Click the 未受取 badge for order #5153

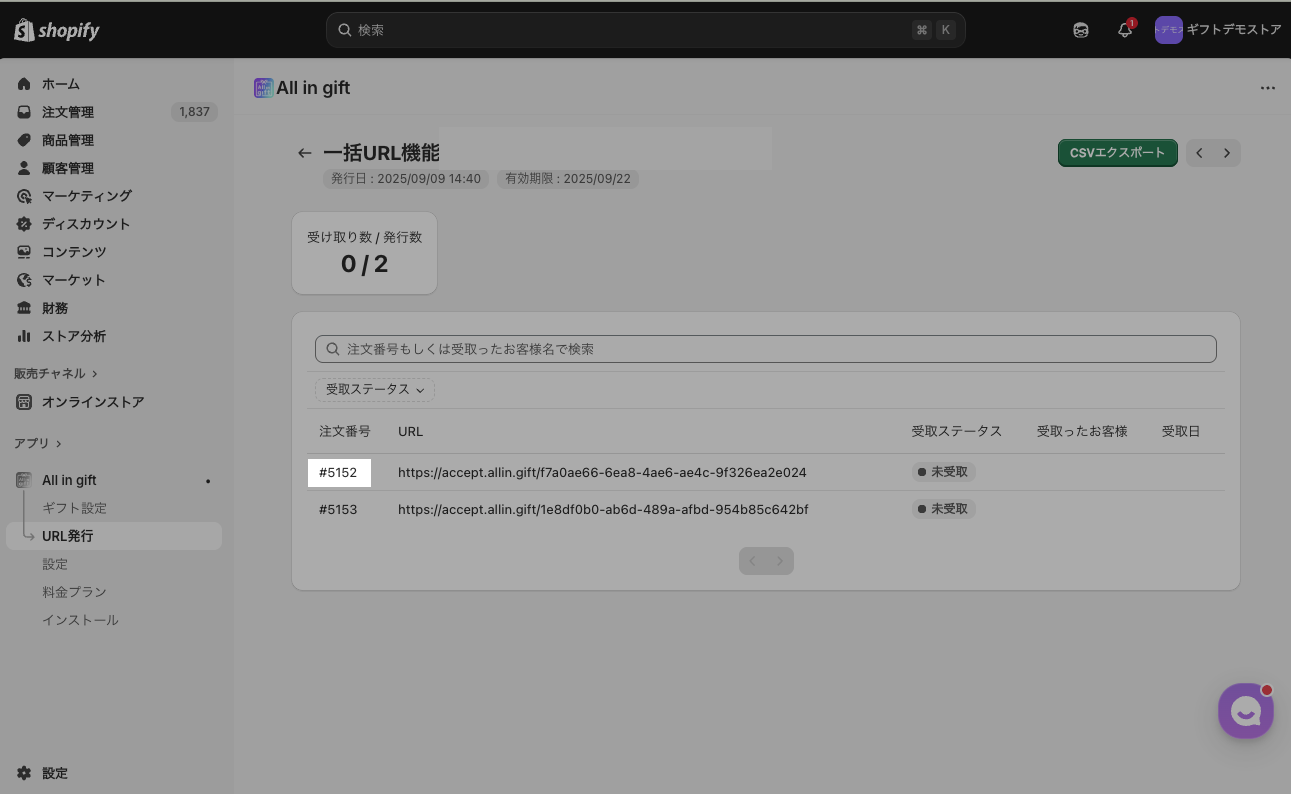[x=943, y=509]
